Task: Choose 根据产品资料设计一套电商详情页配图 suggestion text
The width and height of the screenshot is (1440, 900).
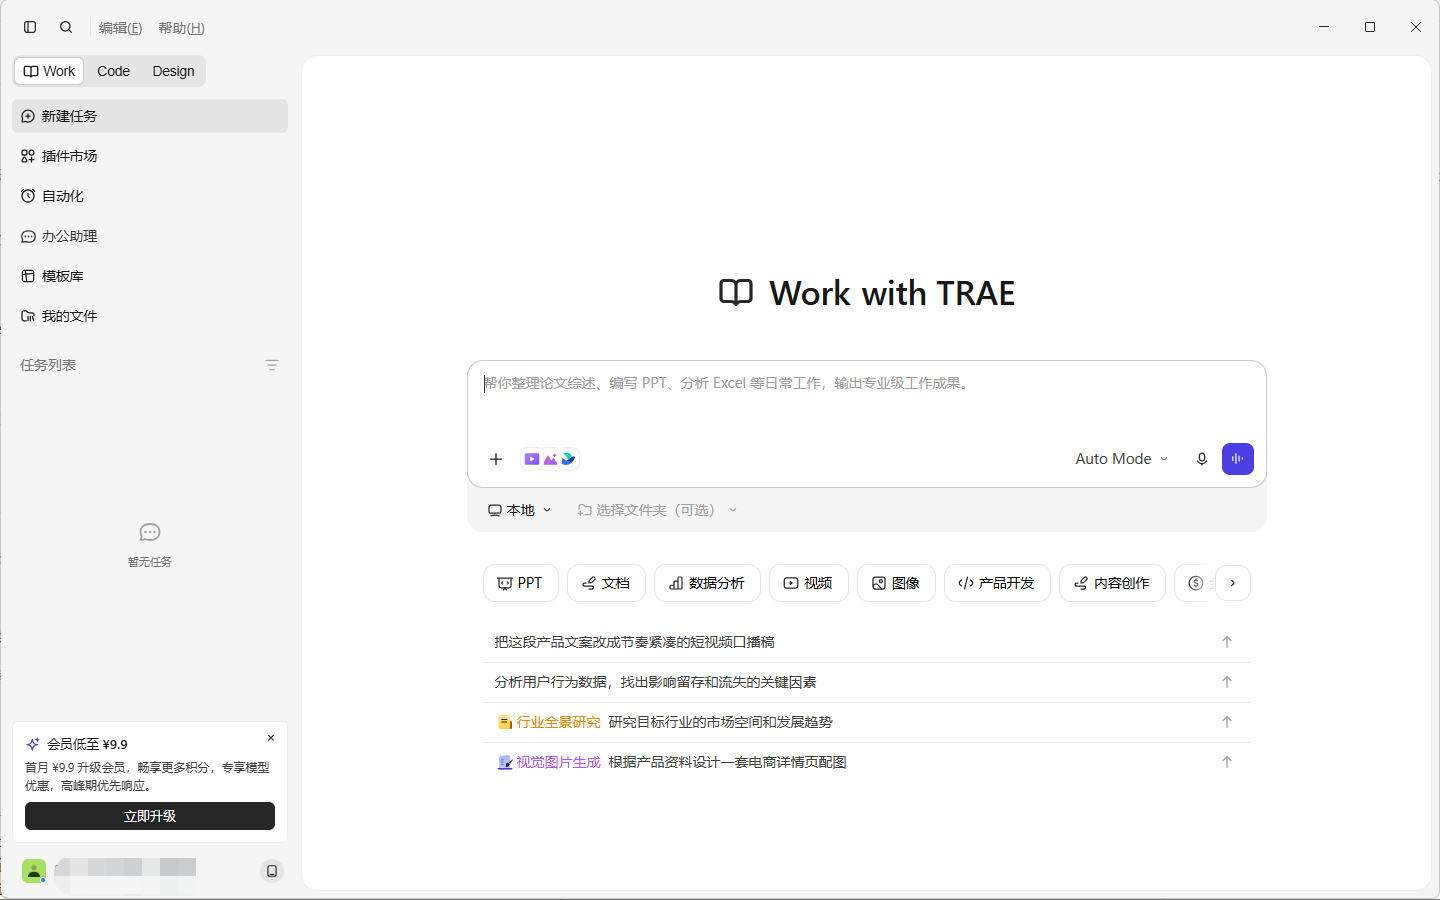Action: pos(727,762)
